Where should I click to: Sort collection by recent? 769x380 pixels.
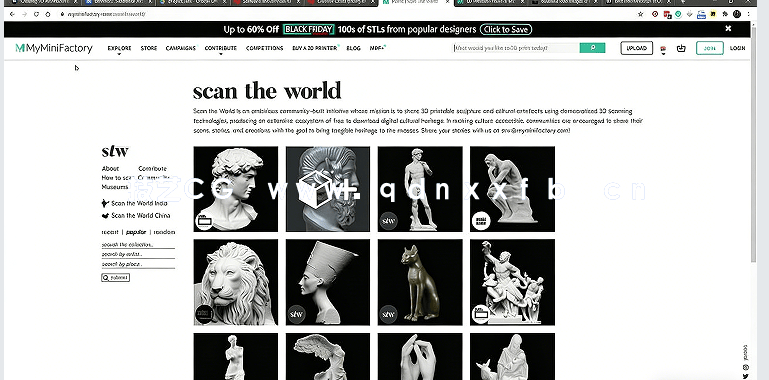pyautogui.click(x=109, y=232)
